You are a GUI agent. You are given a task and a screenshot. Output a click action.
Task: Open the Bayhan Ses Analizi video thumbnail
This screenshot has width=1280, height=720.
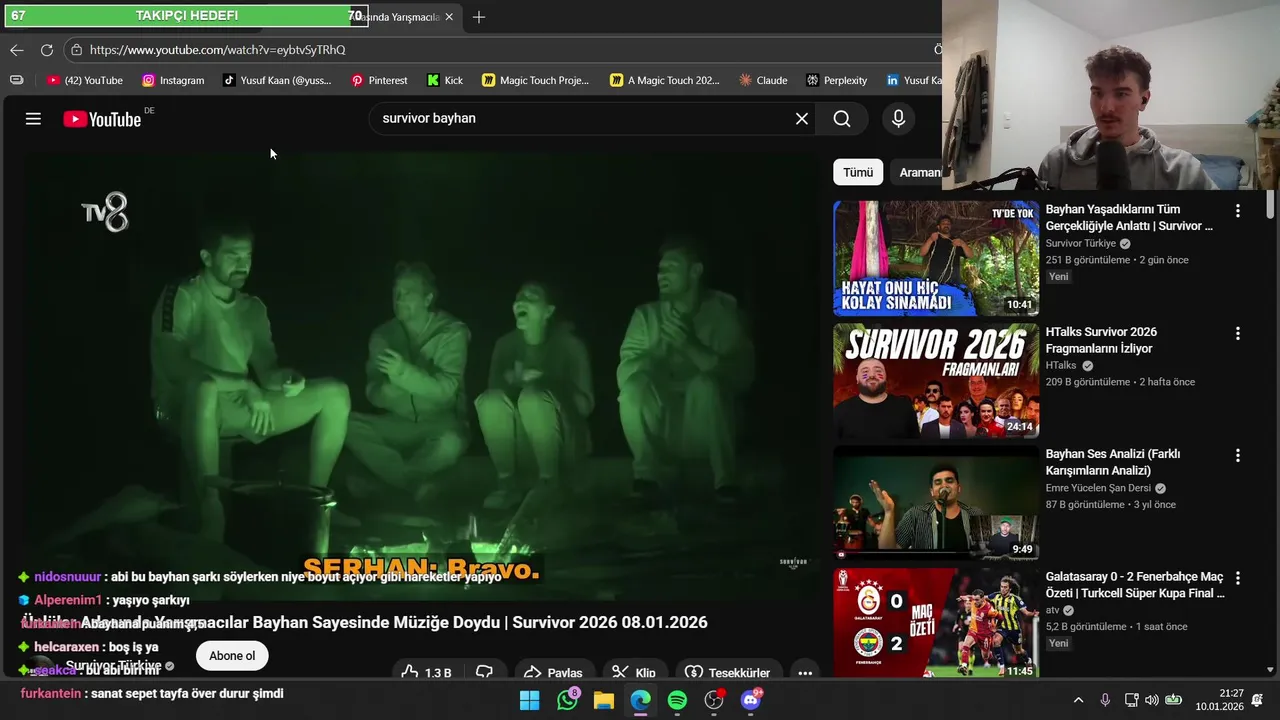[x=936, y=503]
